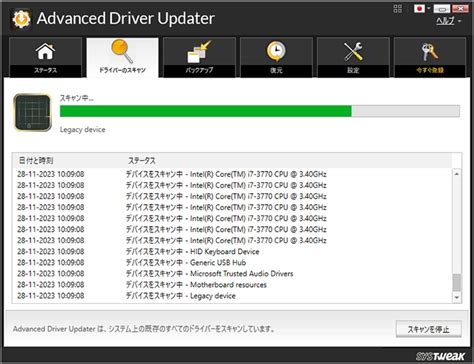Select the HID Keyboard Device log row
Viewport: 474px width, 364px height.
(x=233, y=252)
